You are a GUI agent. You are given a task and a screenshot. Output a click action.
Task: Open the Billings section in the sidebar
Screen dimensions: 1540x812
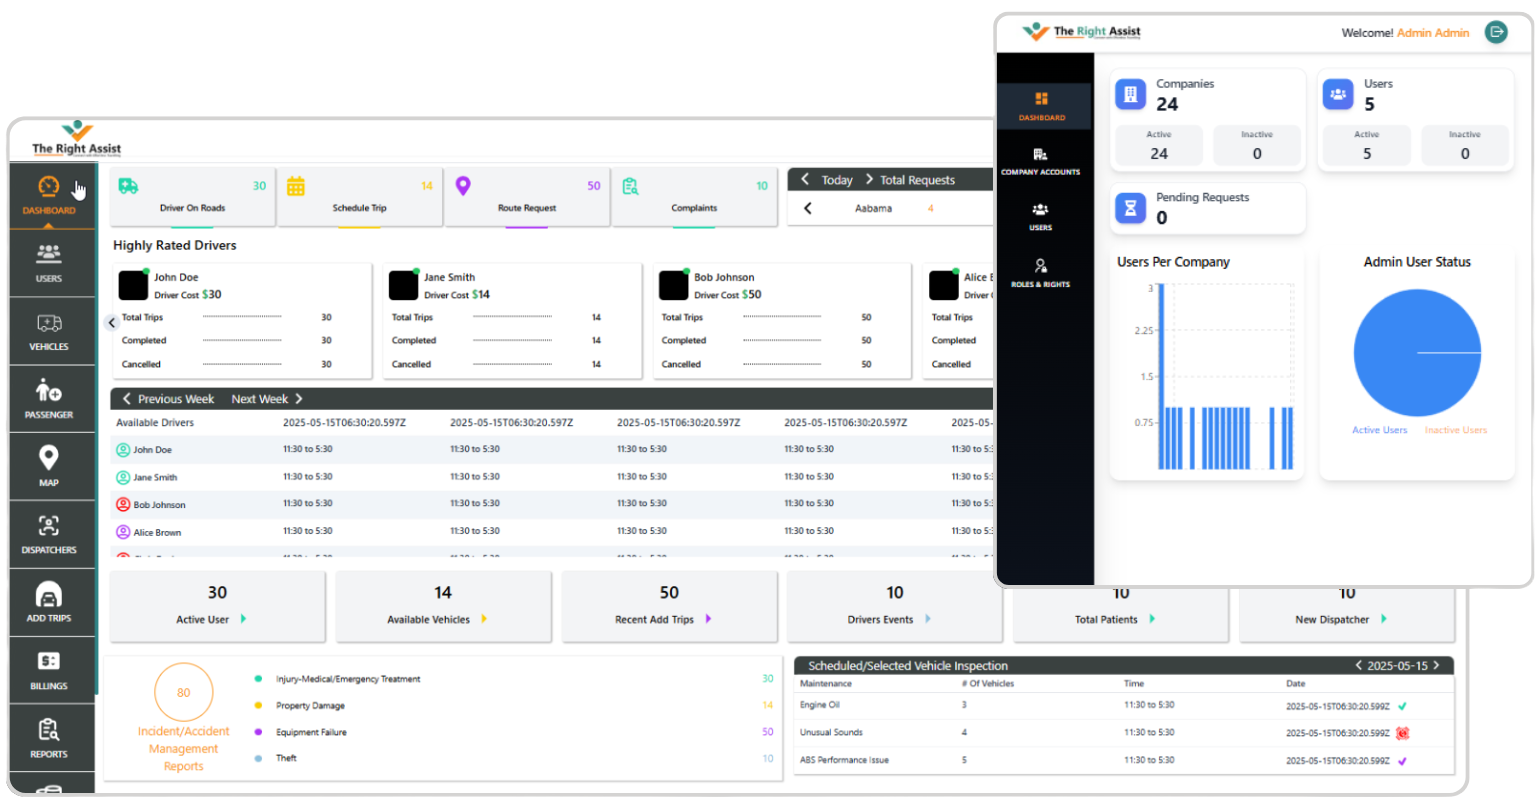click(49, 671)
